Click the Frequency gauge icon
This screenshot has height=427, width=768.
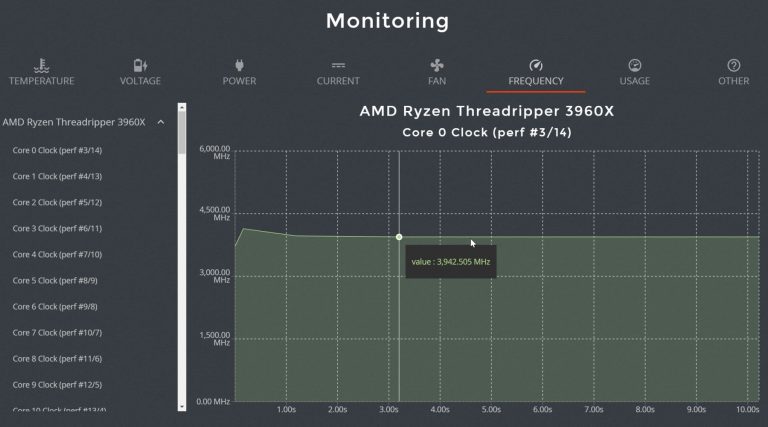tap(535, 65)
